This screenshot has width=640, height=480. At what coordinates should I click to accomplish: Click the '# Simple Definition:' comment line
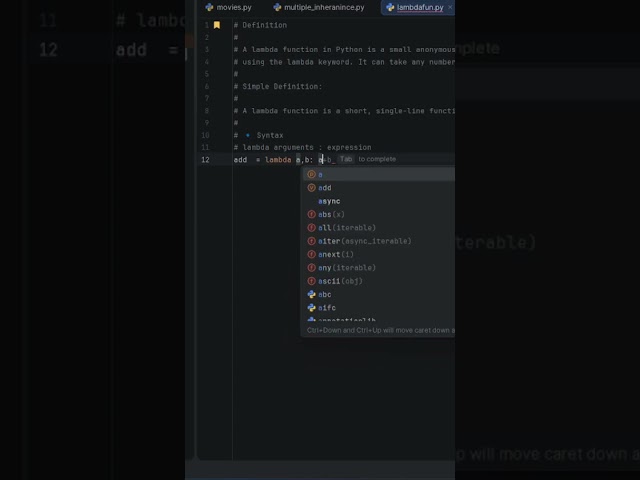[278, 87]
